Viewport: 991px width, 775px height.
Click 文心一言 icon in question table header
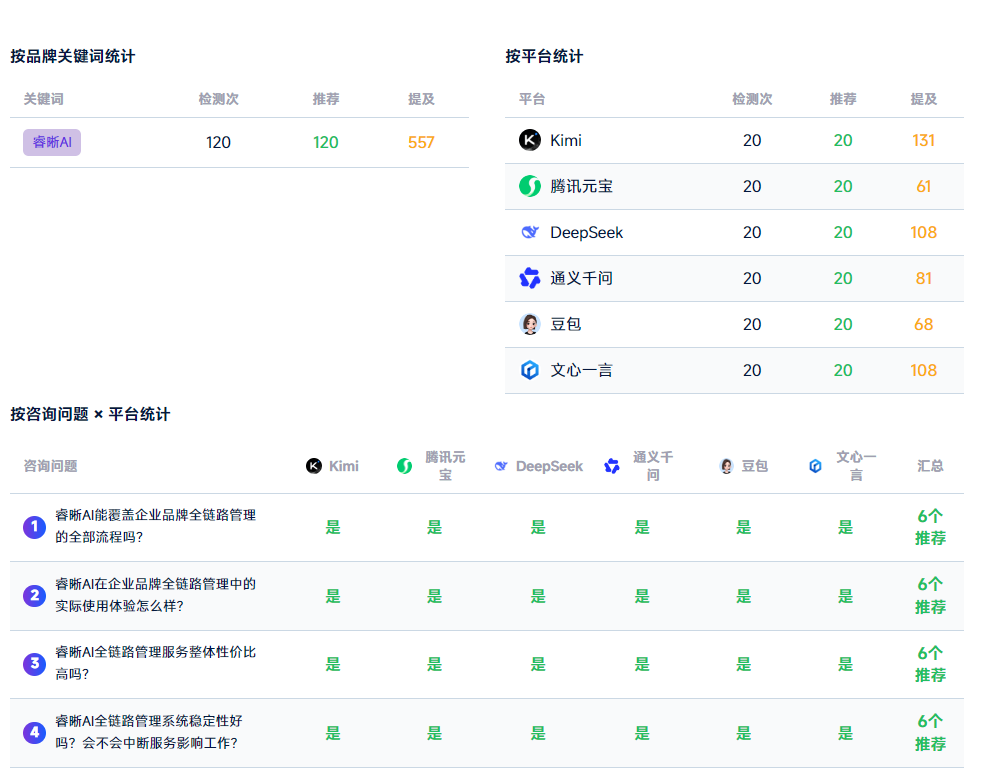pyautogui.click(x=815, y=466)
